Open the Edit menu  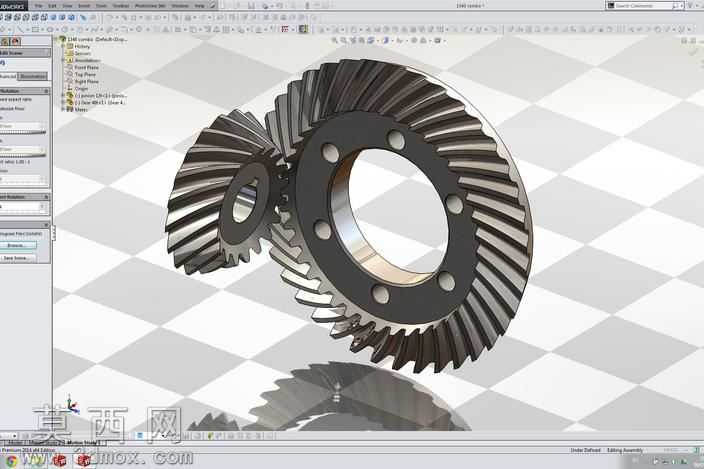click(x=53, y=6)
